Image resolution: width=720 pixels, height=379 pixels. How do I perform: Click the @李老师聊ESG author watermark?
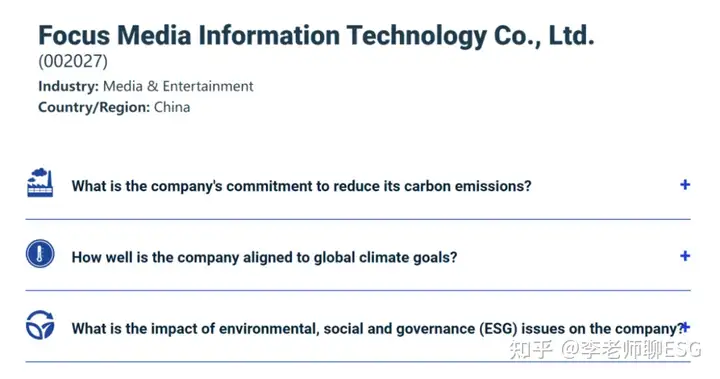pyautogui.click(x=631, y=350)
